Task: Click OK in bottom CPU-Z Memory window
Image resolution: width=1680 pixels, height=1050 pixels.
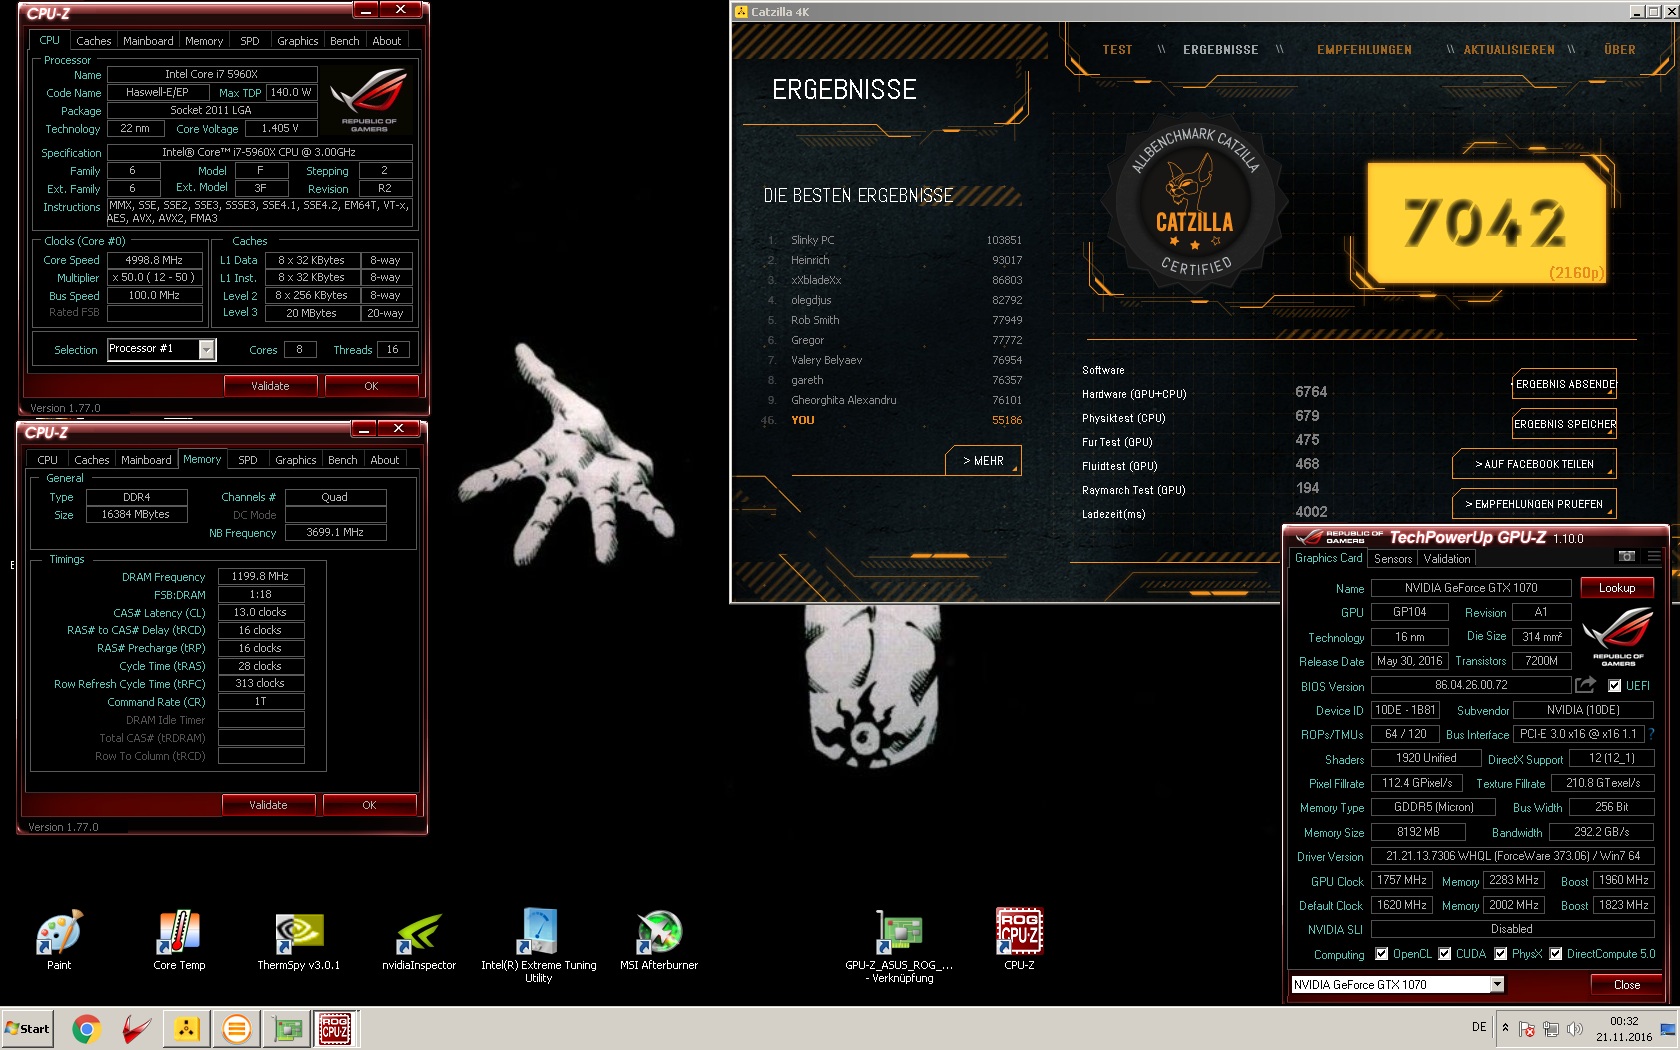Action: (x=369, y=805)
